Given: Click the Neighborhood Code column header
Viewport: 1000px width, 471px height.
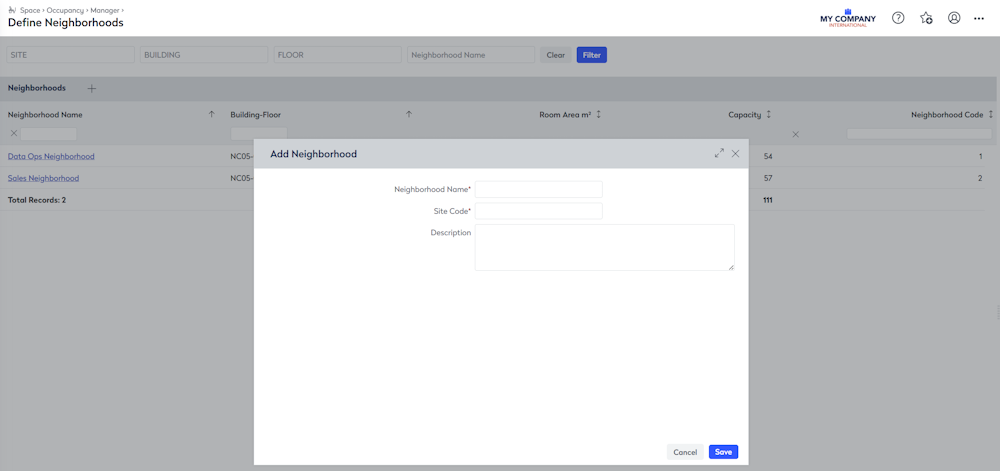Looking at the screenshot, I should tap(947, 115).
